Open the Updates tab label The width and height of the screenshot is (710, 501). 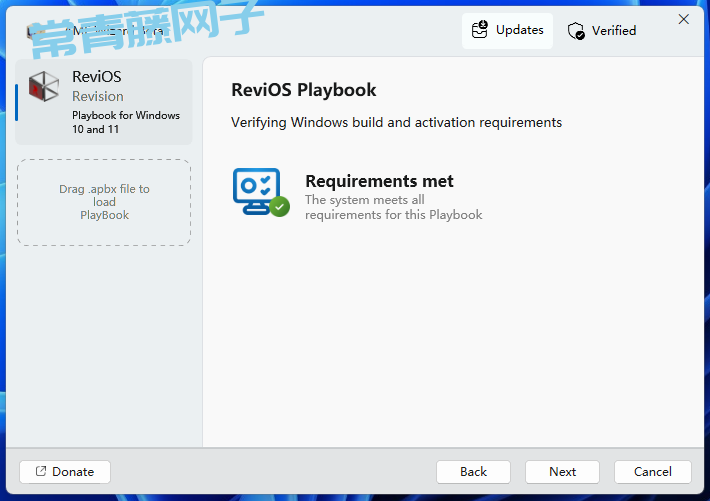pos(520,30)
